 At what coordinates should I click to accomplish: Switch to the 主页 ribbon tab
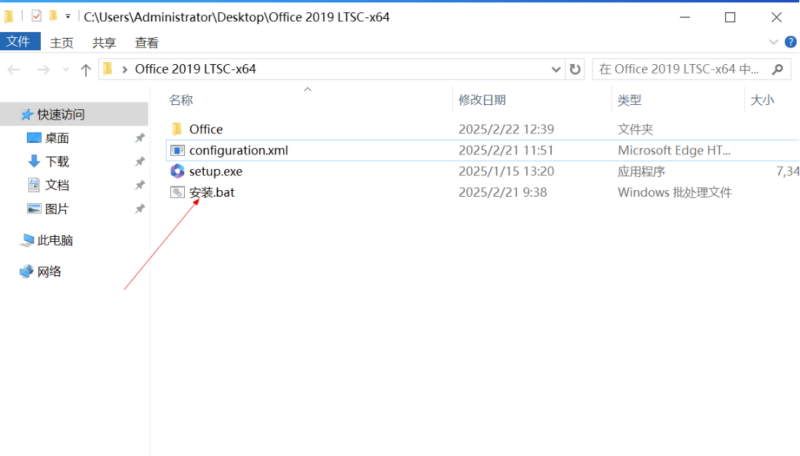tap(62, 42)
